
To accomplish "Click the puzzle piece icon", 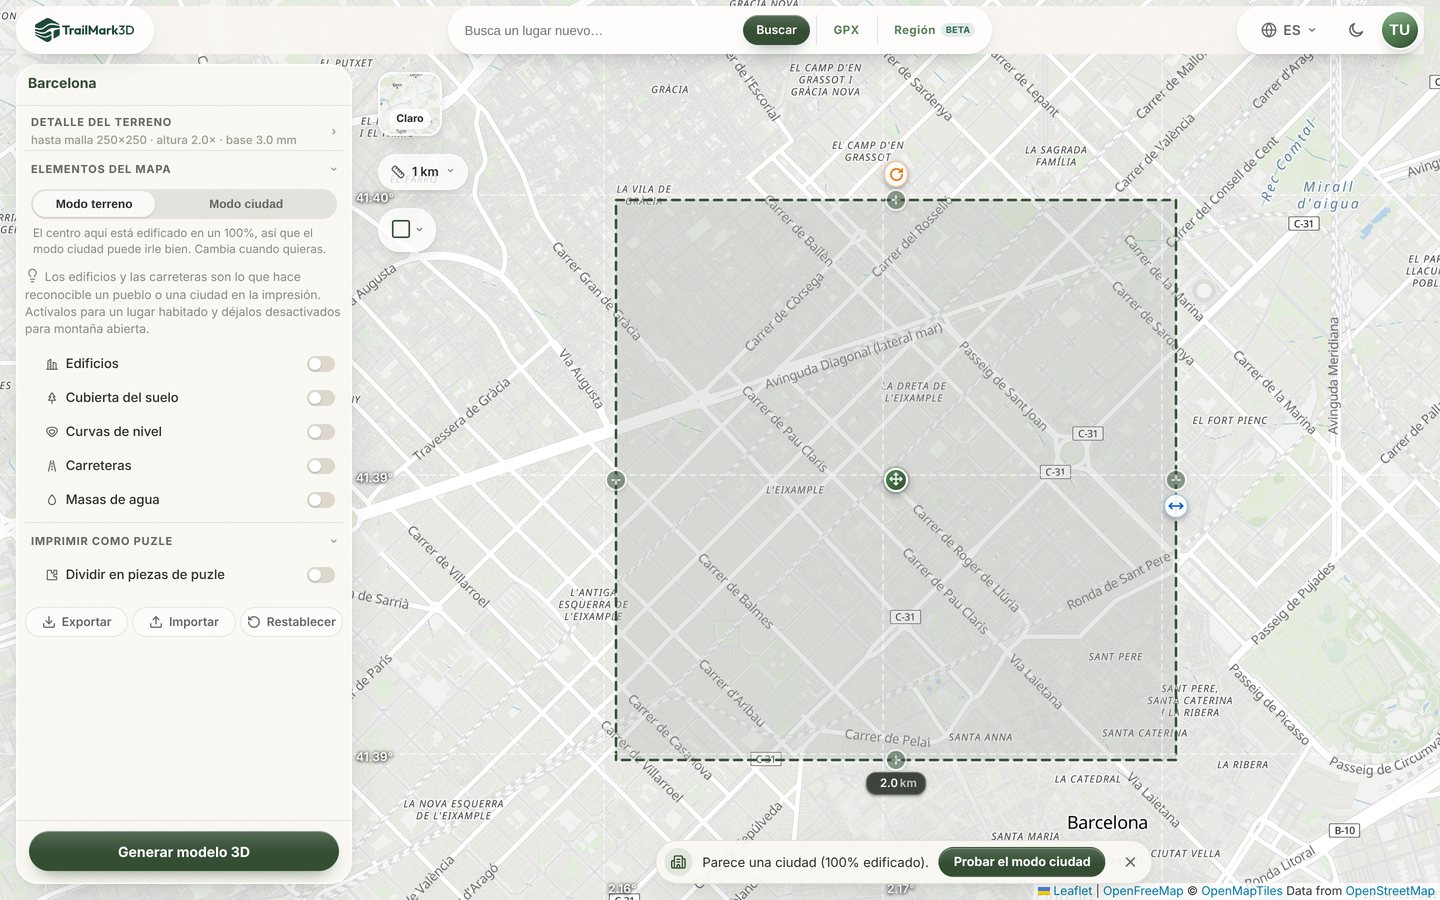I will point(52,575).
